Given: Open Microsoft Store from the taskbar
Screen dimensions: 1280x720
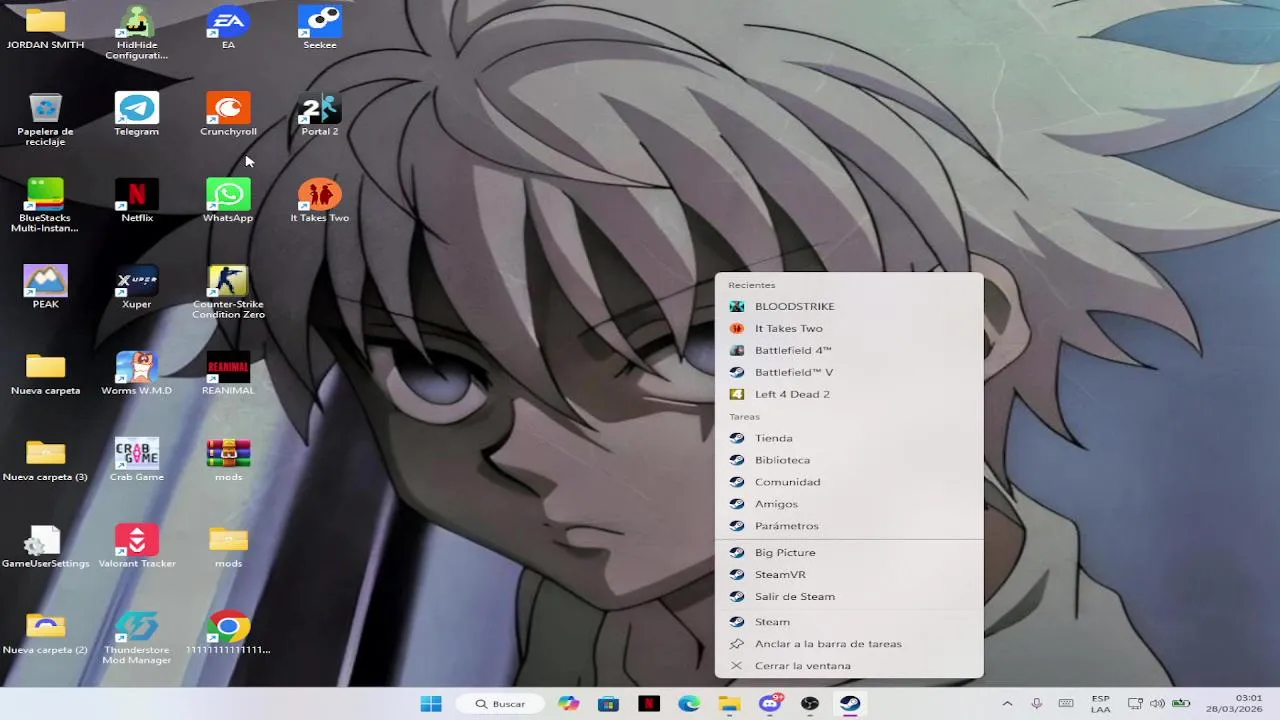Looking at the screenshot, I should point(609,704).
